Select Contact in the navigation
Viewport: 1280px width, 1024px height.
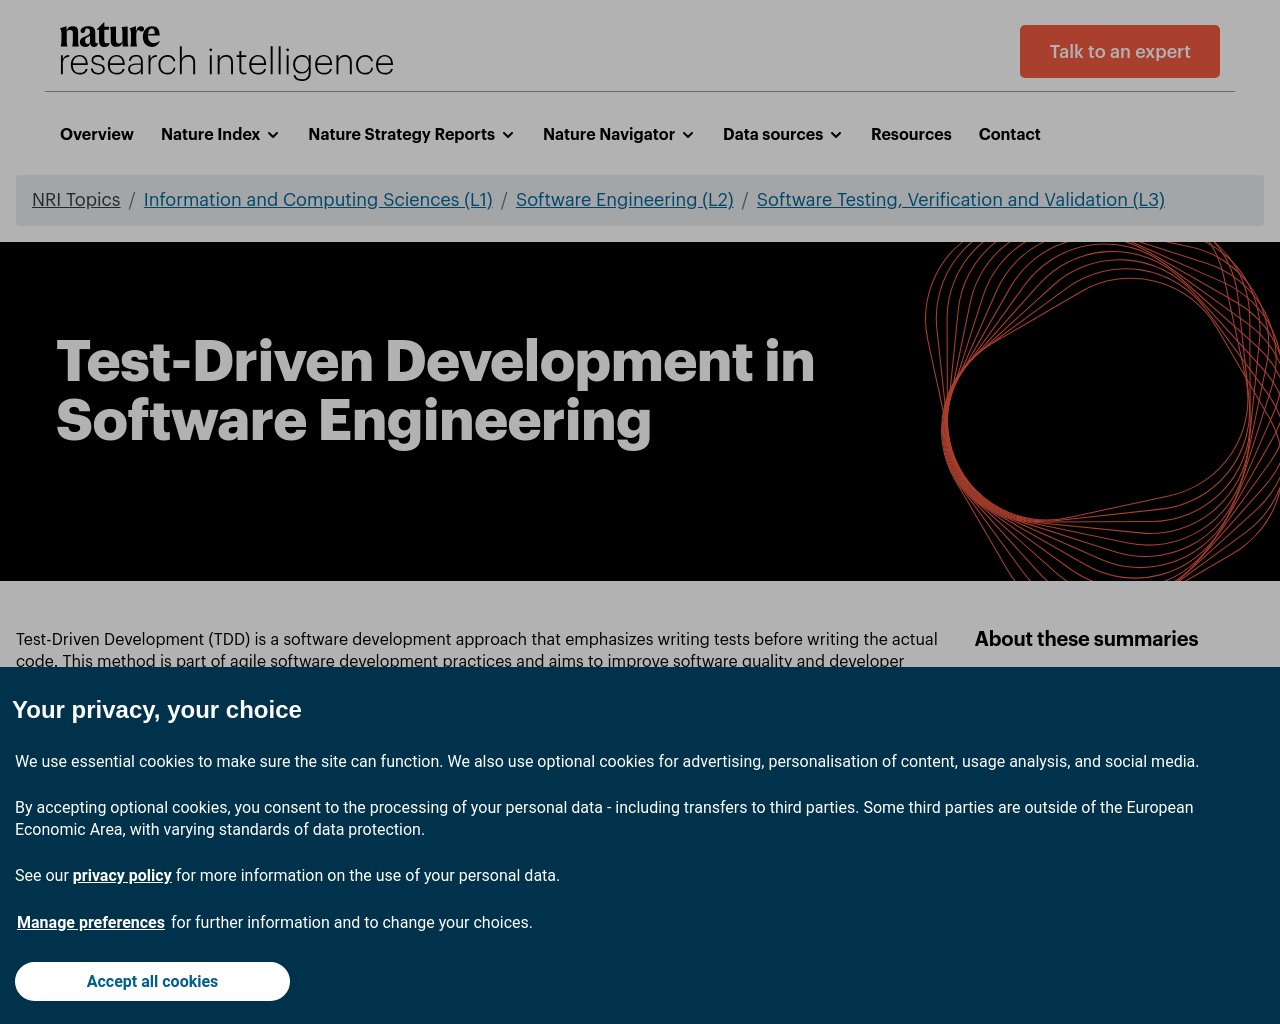pyautogui.click(x=1009, y=134)
